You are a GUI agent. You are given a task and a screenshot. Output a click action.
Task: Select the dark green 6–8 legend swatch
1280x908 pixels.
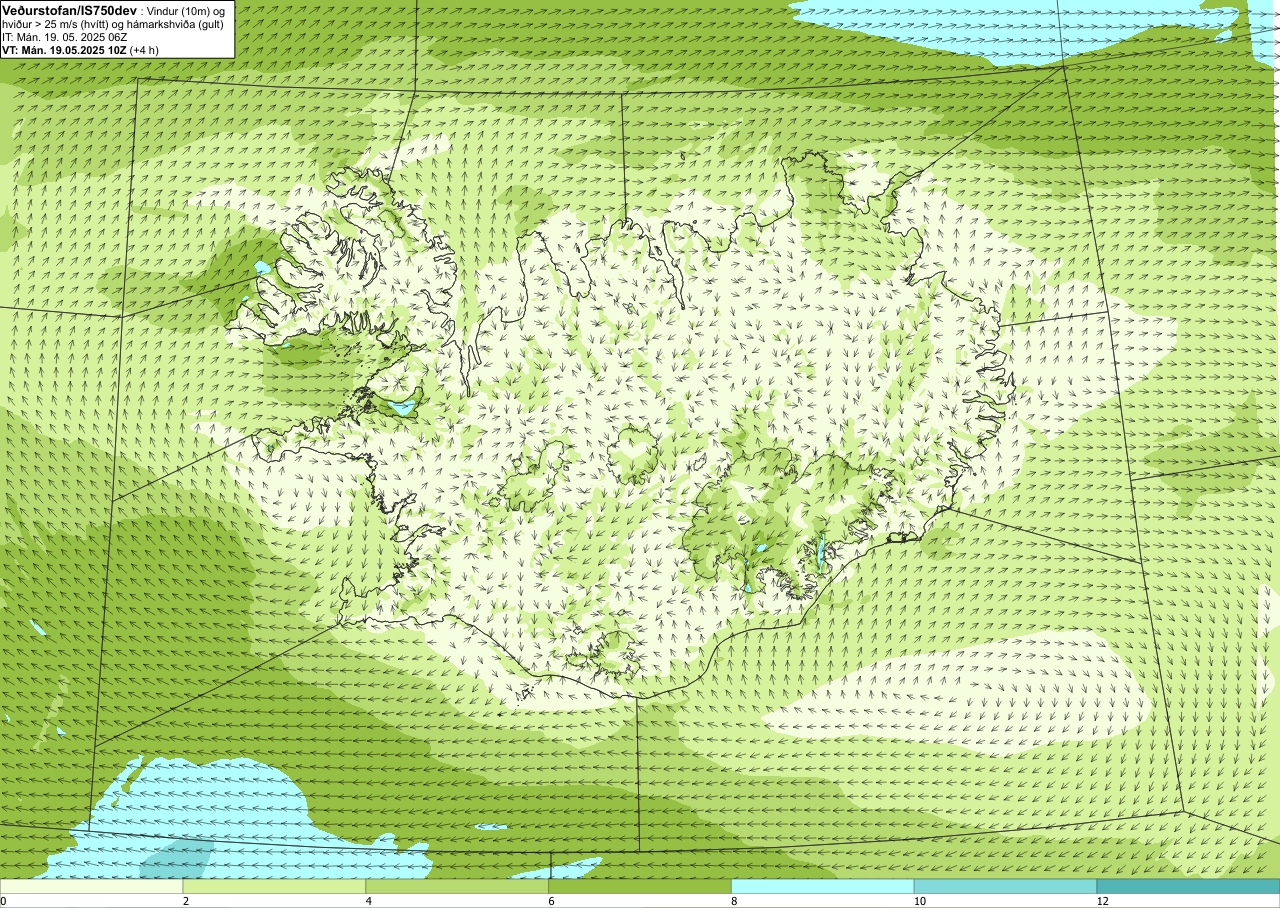coord(640,886)
